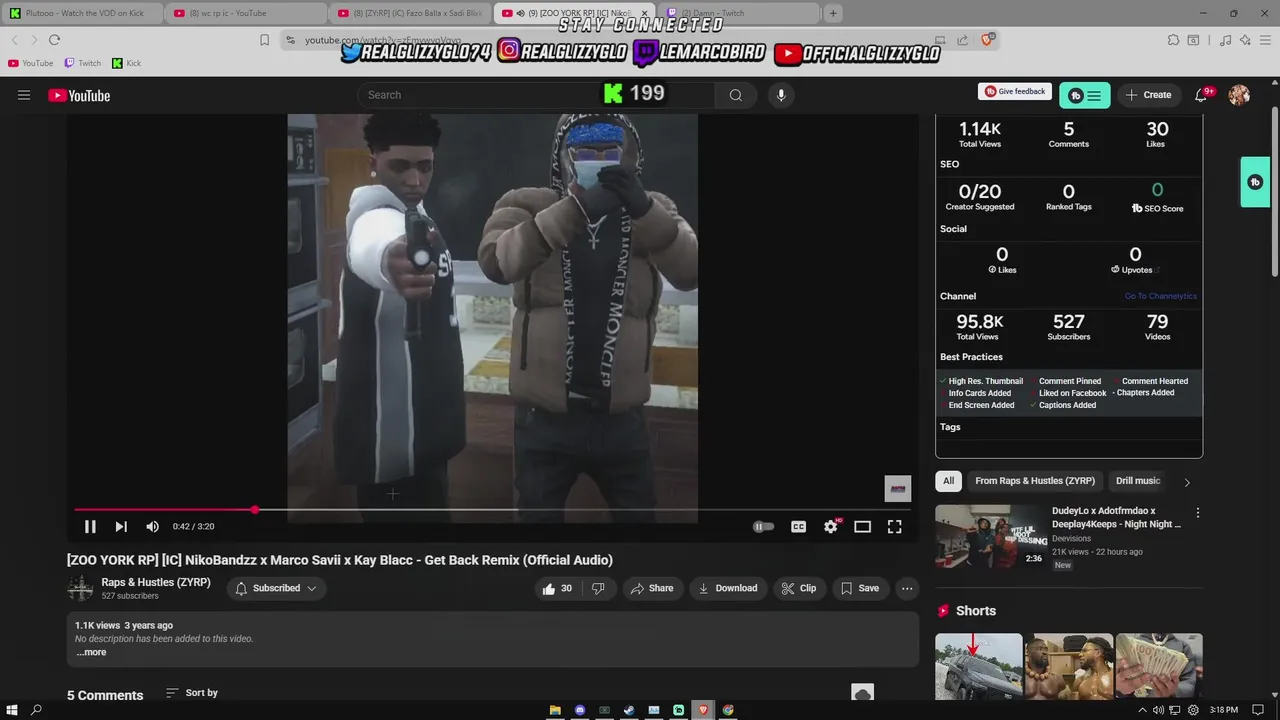Screen dimensions: 1280x720
Task: Go back in browser history
Action: [x=14, y=40]
